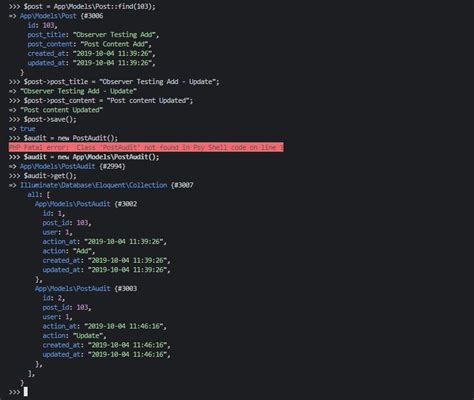
Task: Click the "all: [" line
Action: (39, 194)
